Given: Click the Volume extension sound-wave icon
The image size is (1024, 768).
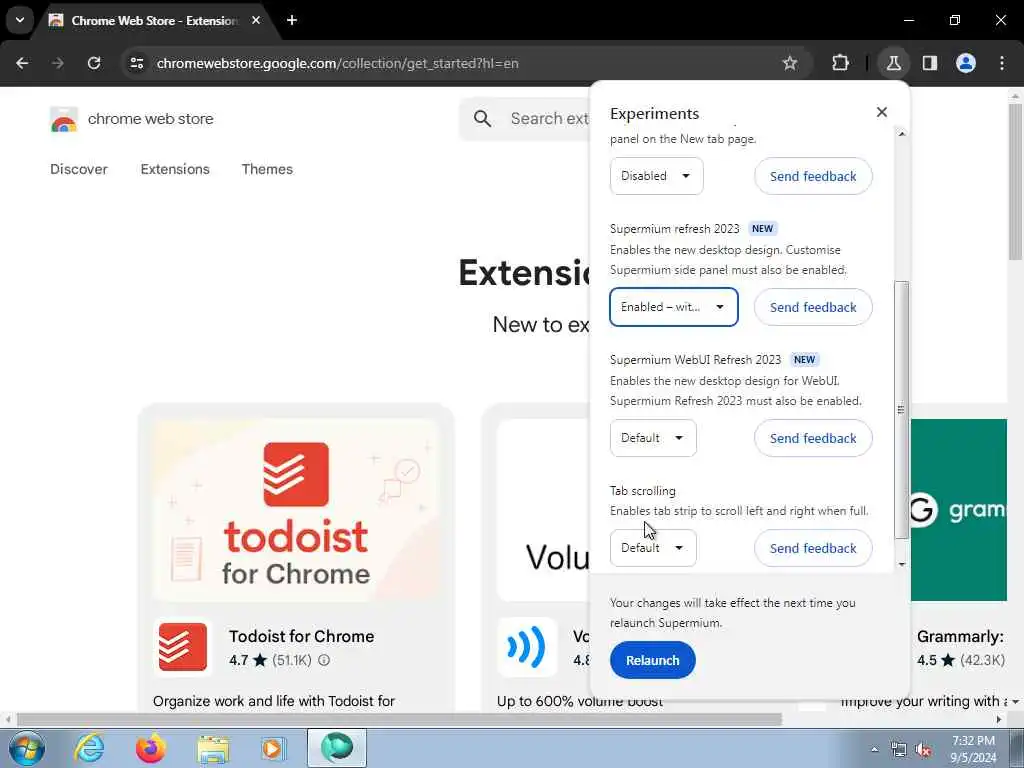Looking at the screenshot, I should point(526,647).
